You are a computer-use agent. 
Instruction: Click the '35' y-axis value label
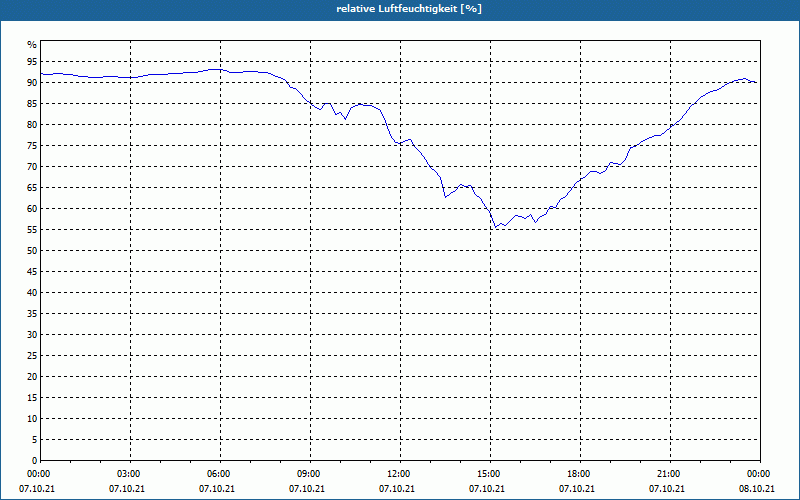(32, 314)
